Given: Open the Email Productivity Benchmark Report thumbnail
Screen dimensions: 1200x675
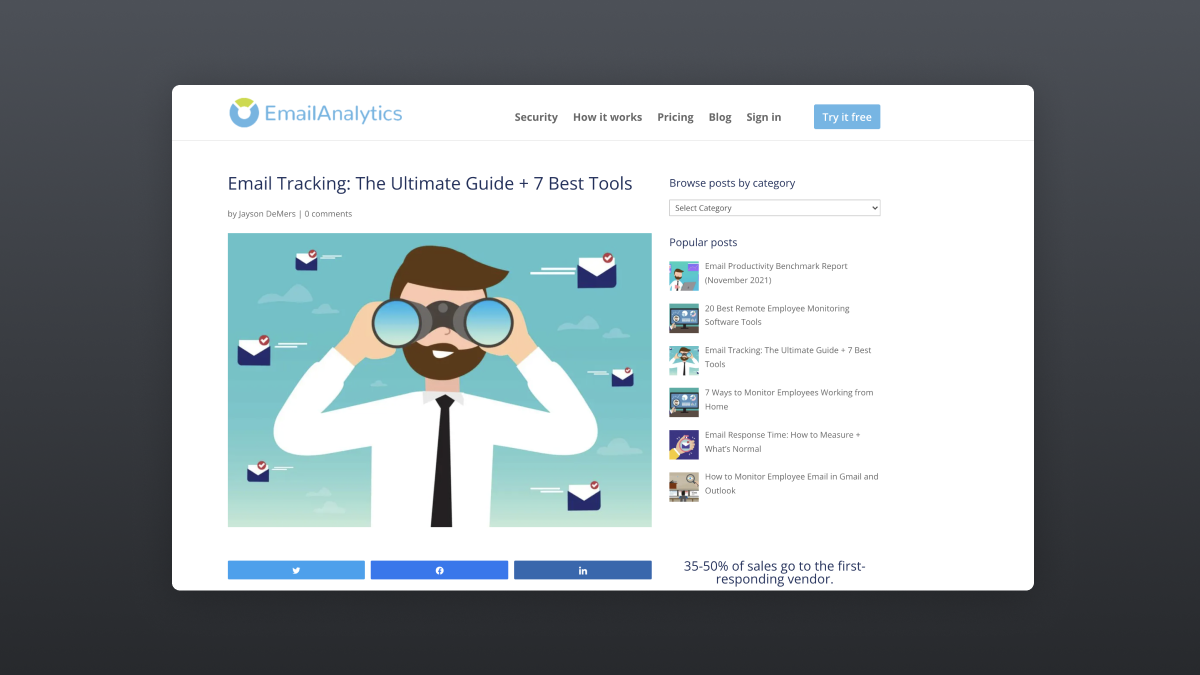Looking at the screenshot, I should pyautogui.click(x=684, y=275).
